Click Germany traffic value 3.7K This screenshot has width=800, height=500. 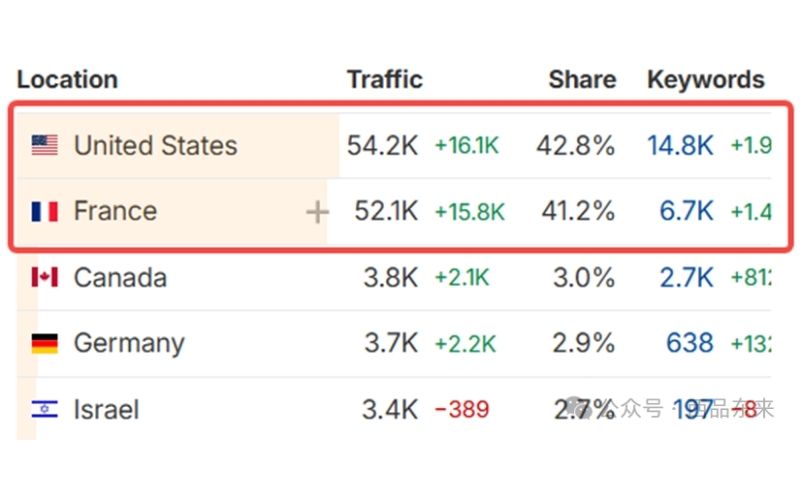(391, 343)
